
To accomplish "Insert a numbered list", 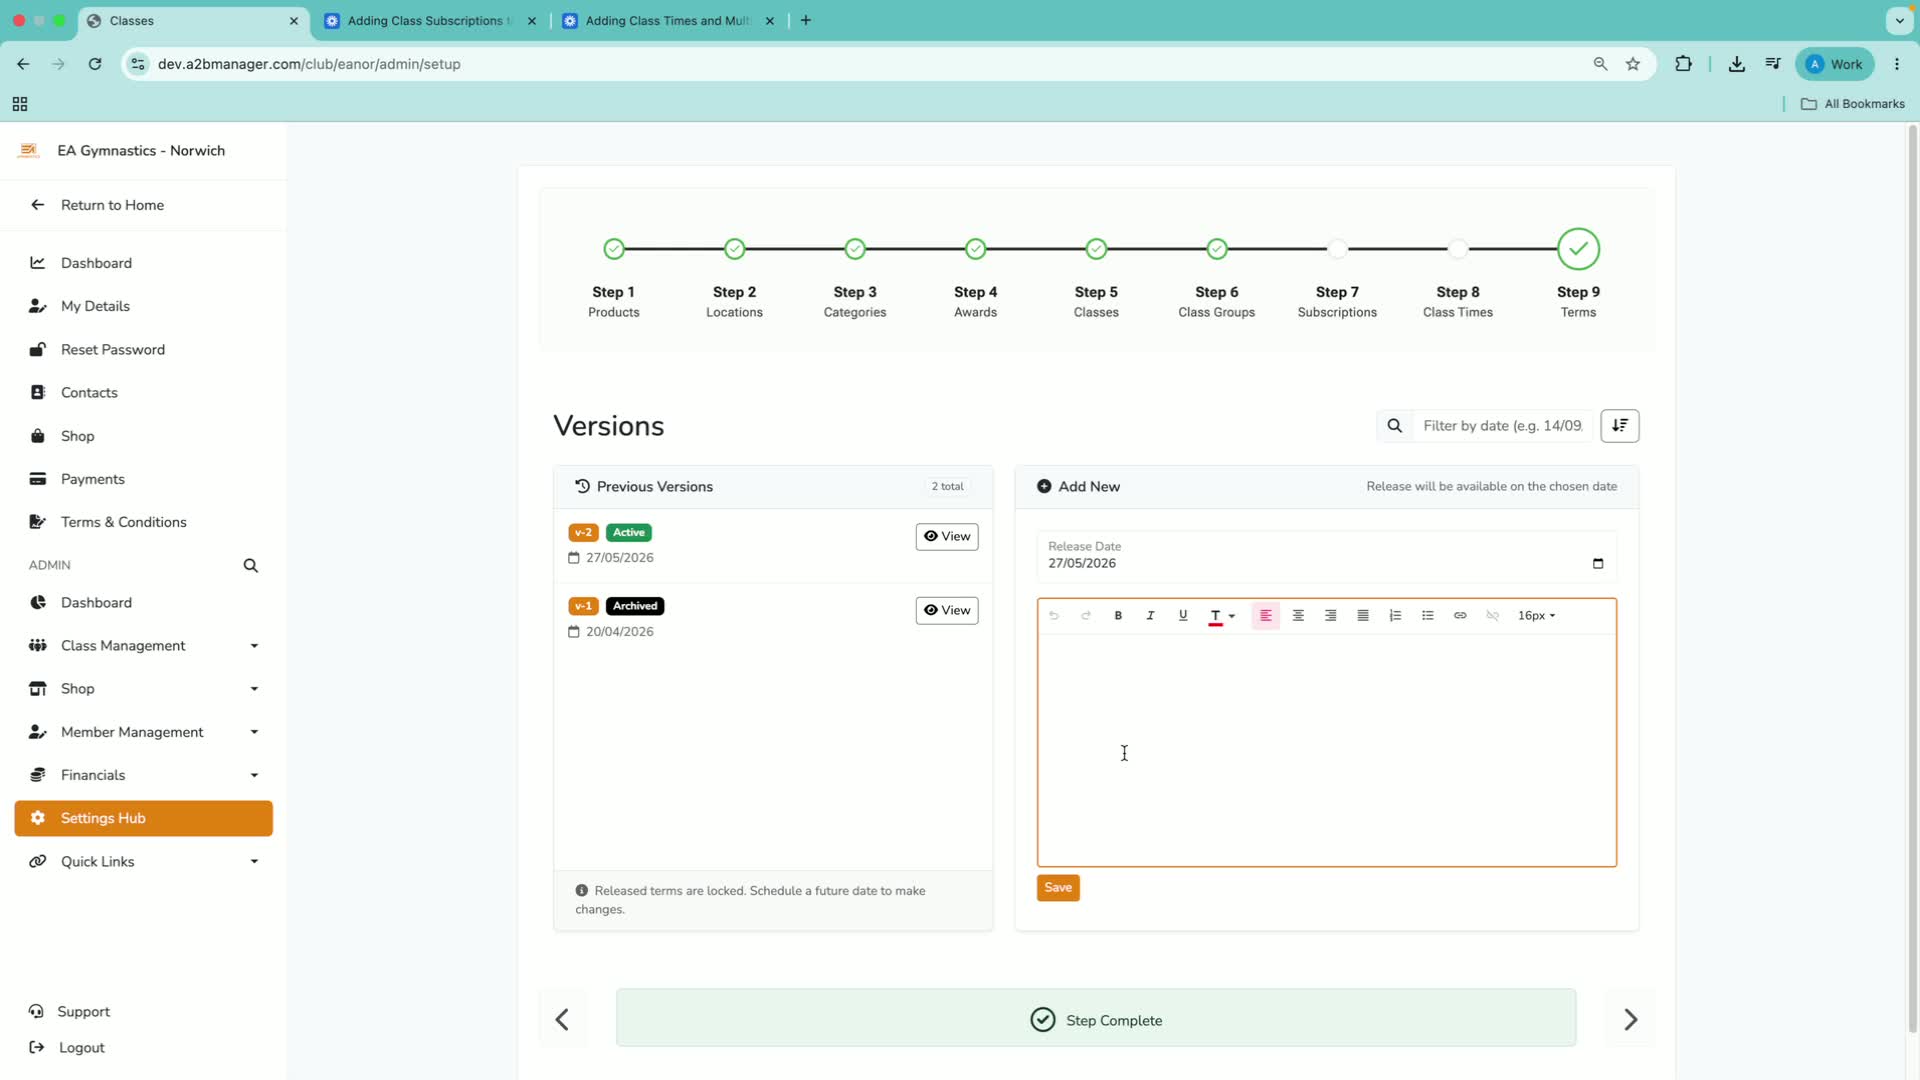I will [x=1395, y=615].
